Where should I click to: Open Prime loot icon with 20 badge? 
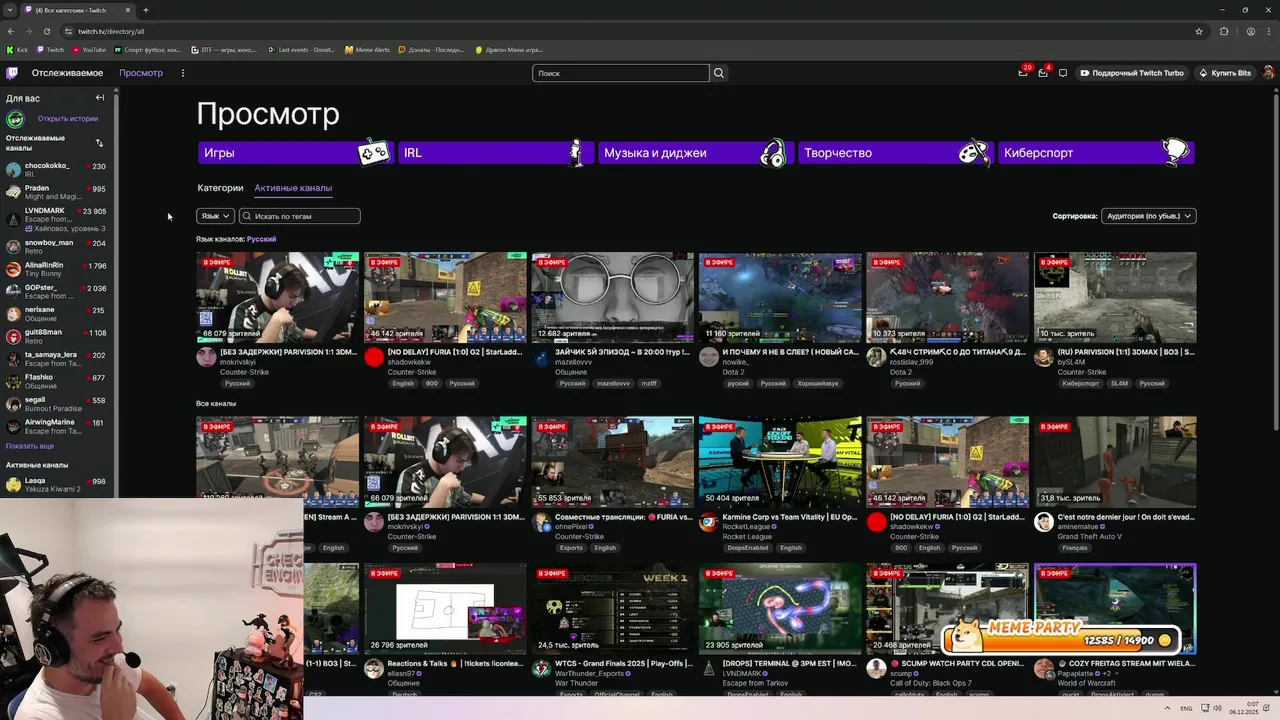click(x=1023, y=73)
